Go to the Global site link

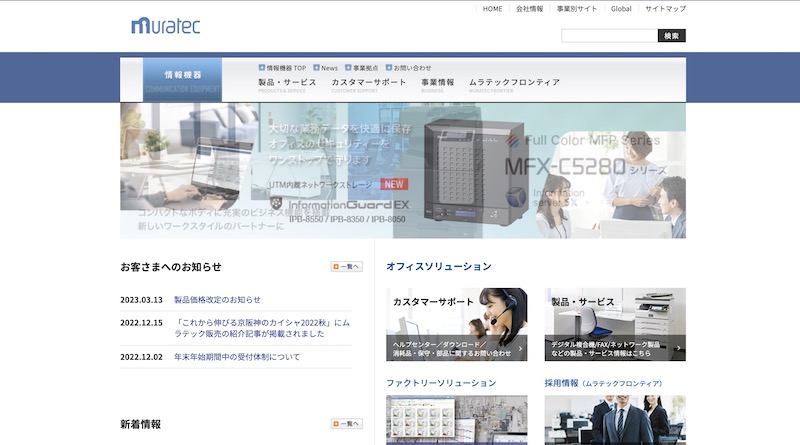[x=621, y=9]
